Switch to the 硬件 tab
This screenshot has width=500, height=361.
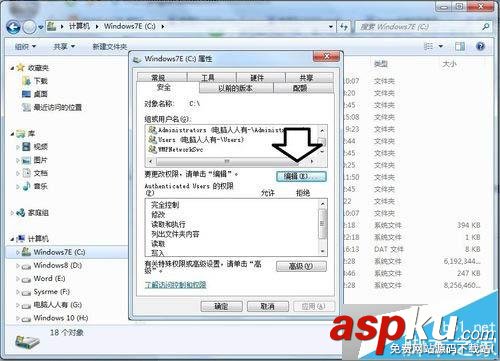261,78
